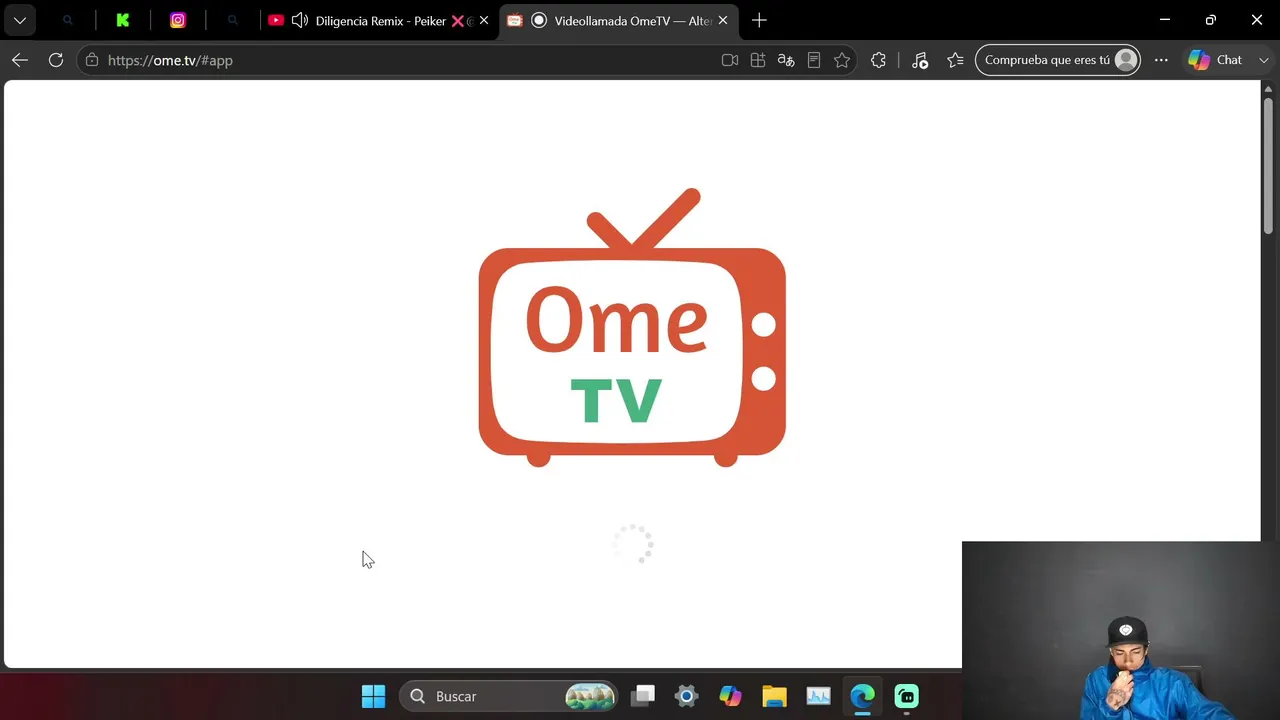Viewport: 1280px width, 720px height.
Task: Open the Windows Start menu
Action: (x=373, y=696)
